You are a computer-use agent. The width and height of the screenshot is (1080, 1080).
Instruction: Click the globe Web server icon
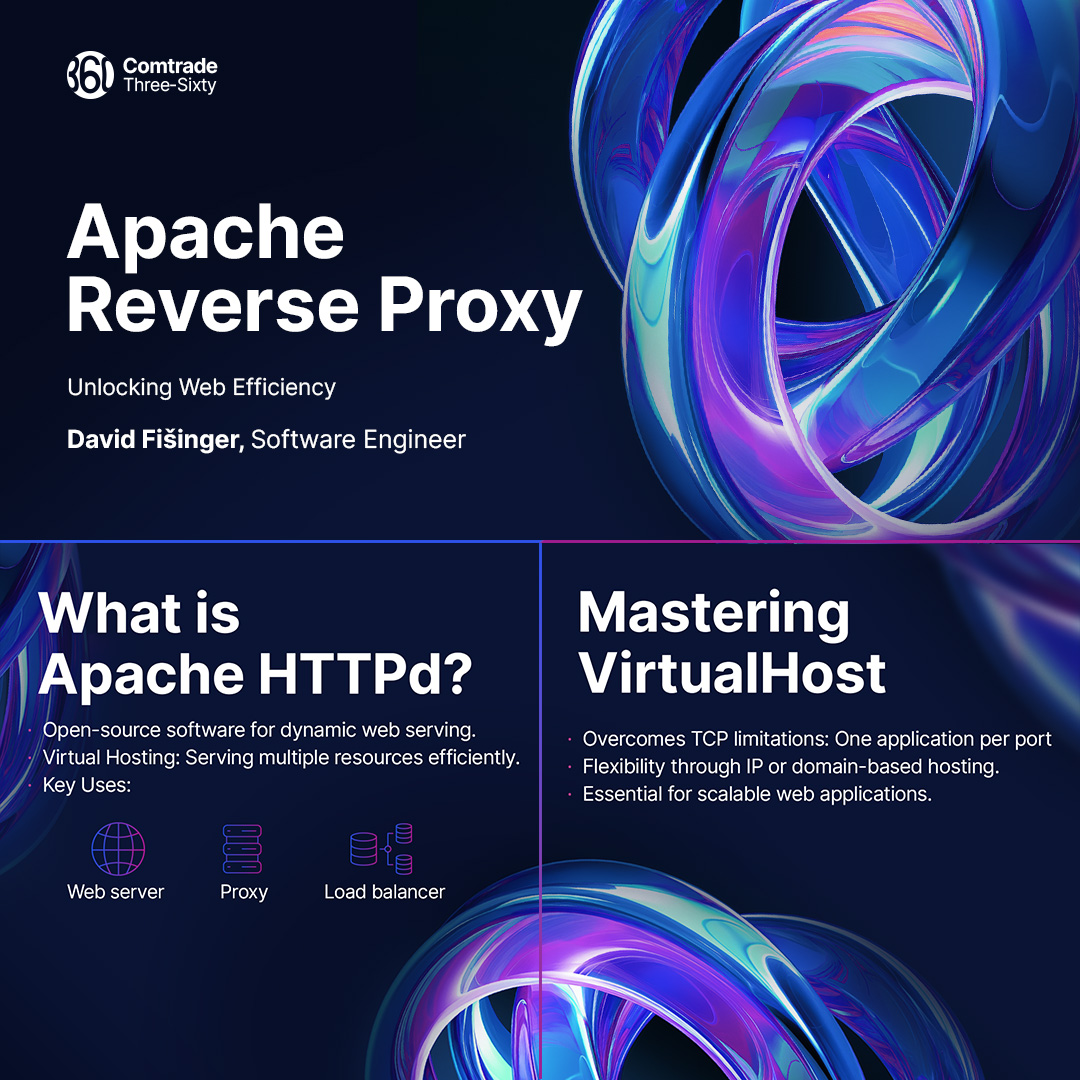118,849
